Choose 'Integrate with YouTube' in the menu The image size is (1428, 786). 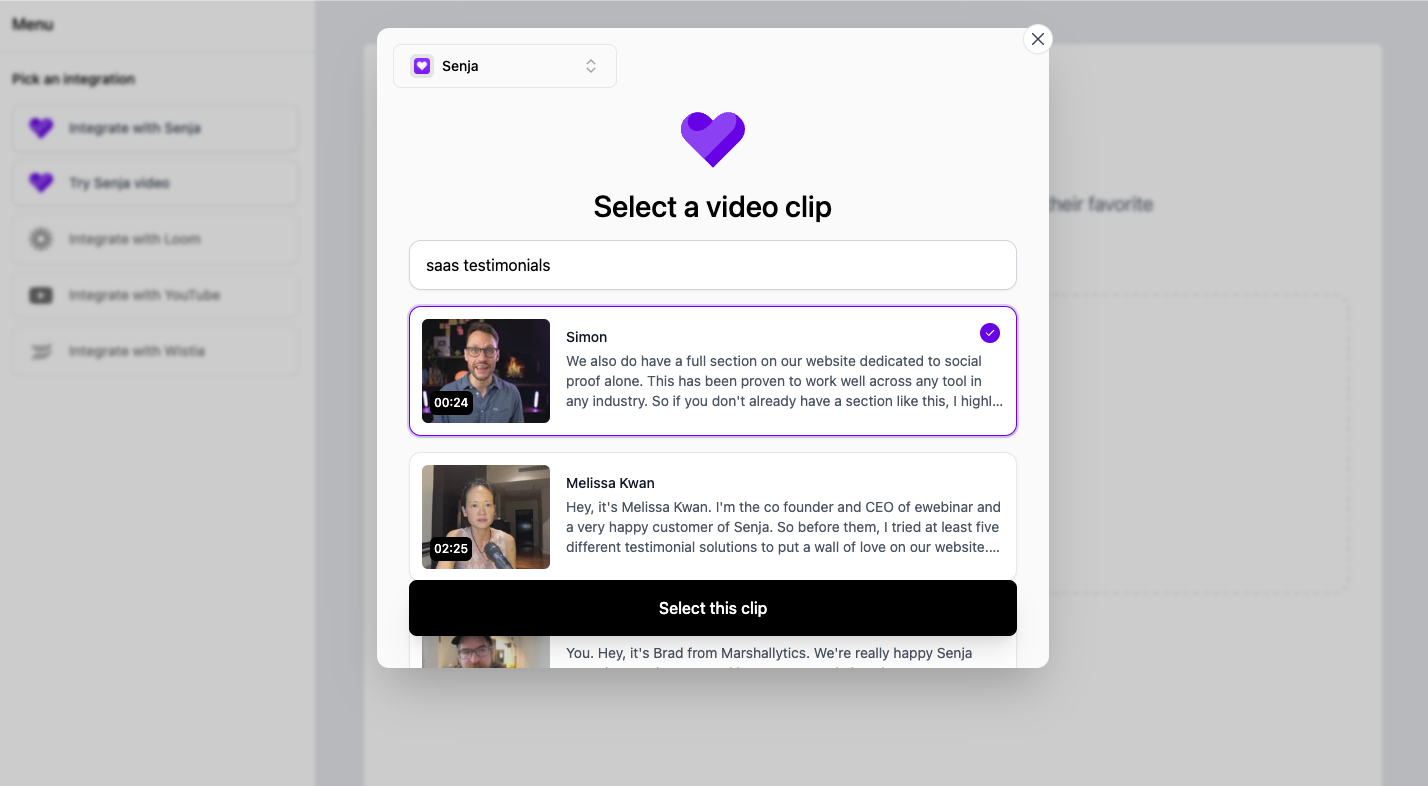[x=155, y=295]
